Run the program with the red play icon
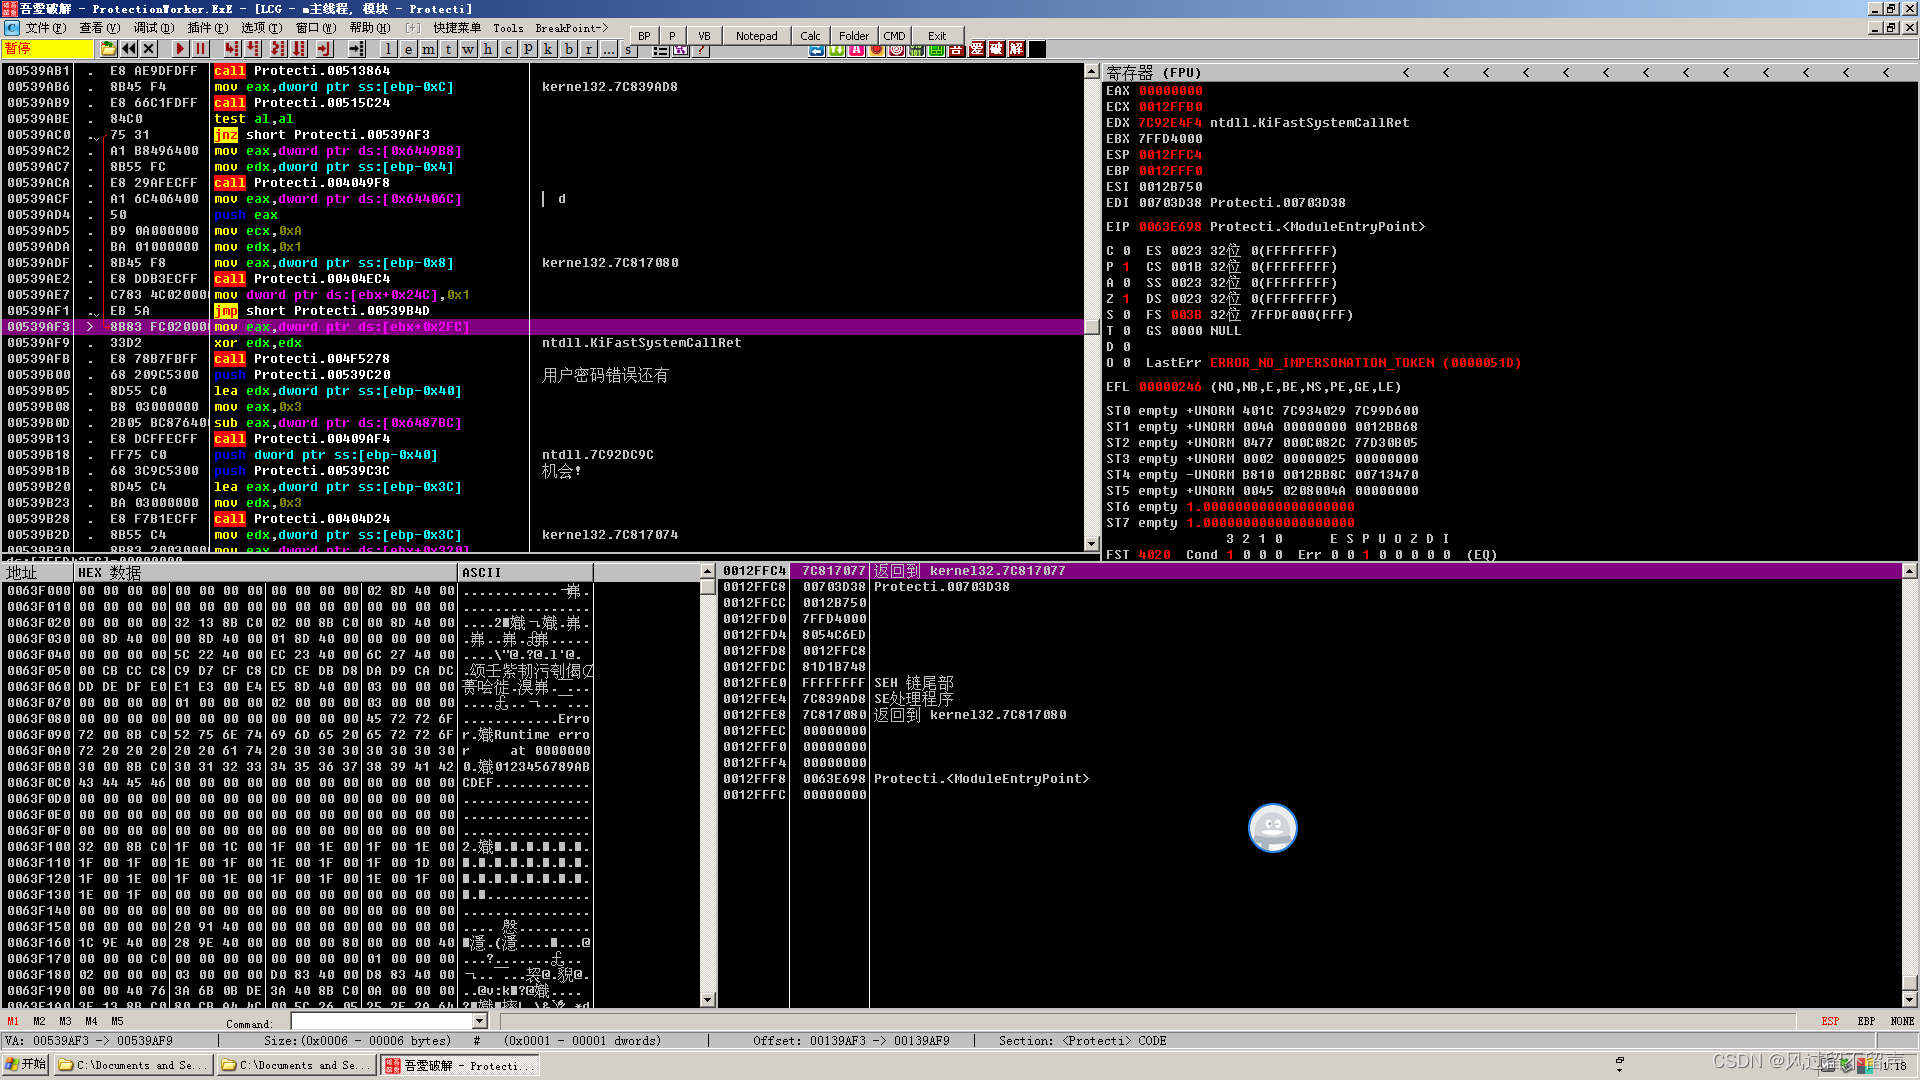Screen dimensions: 1920x1080 180,49
